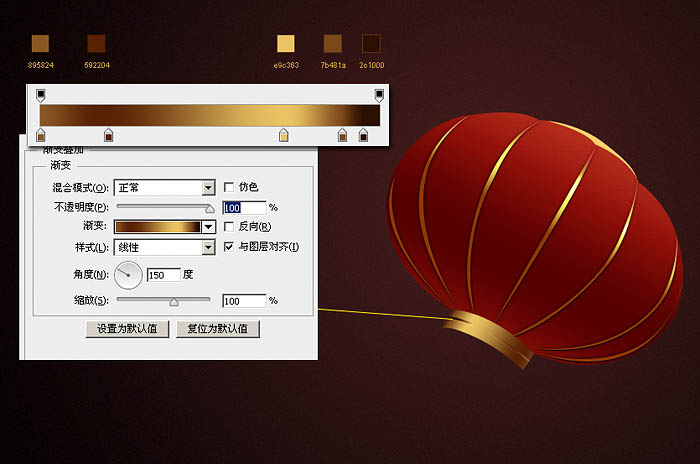Click the hex label text e9c363
700x464 pixels.
click(x=286, y=65)
